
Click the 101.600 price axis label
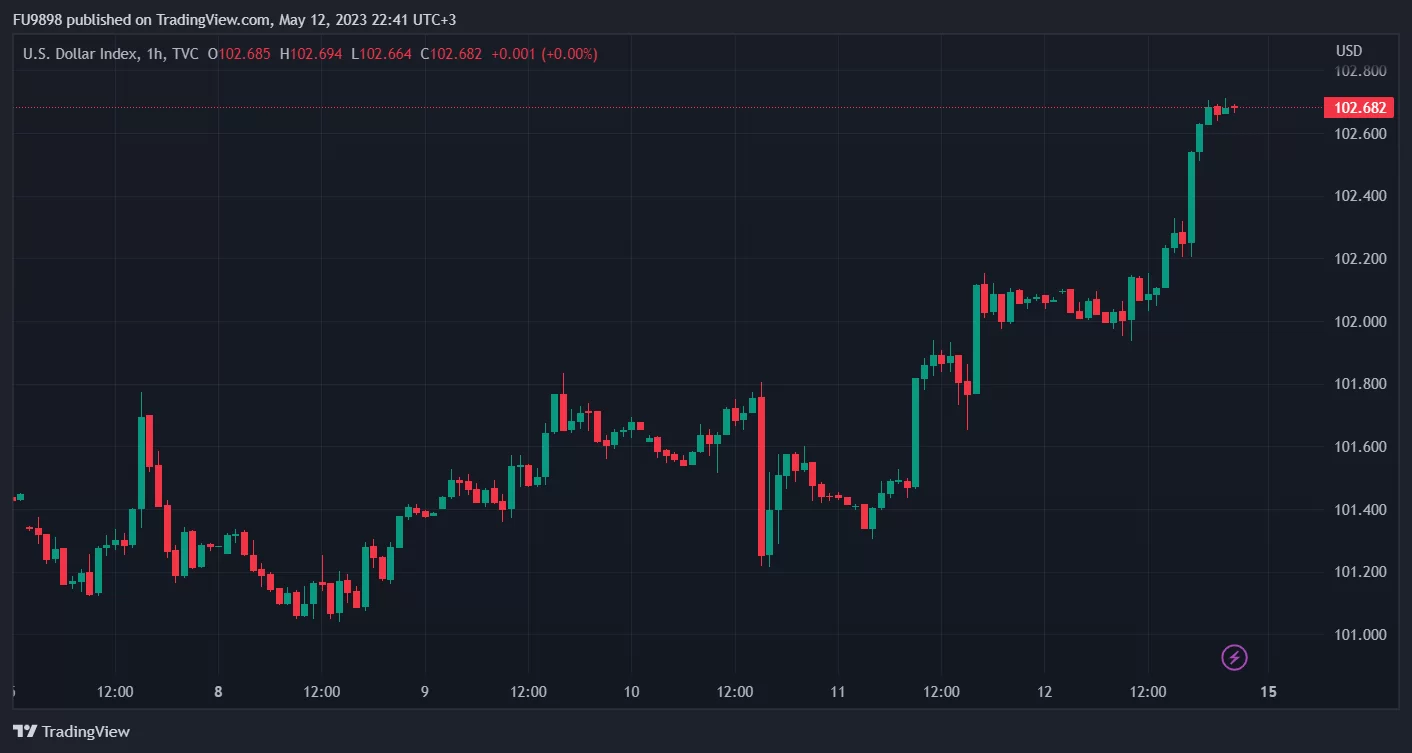pos(1360,447)
